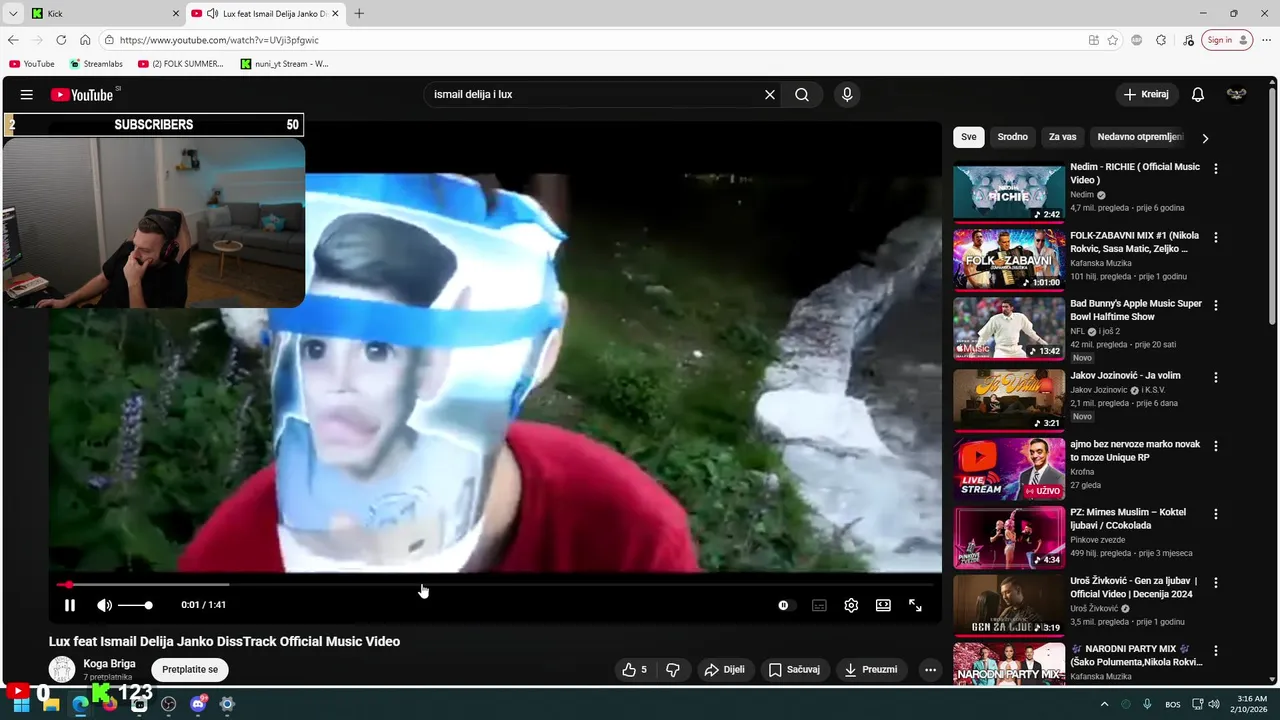Screen dimensions: 1280x720
Task: Go to browser home page
Action: click(85, 40)
